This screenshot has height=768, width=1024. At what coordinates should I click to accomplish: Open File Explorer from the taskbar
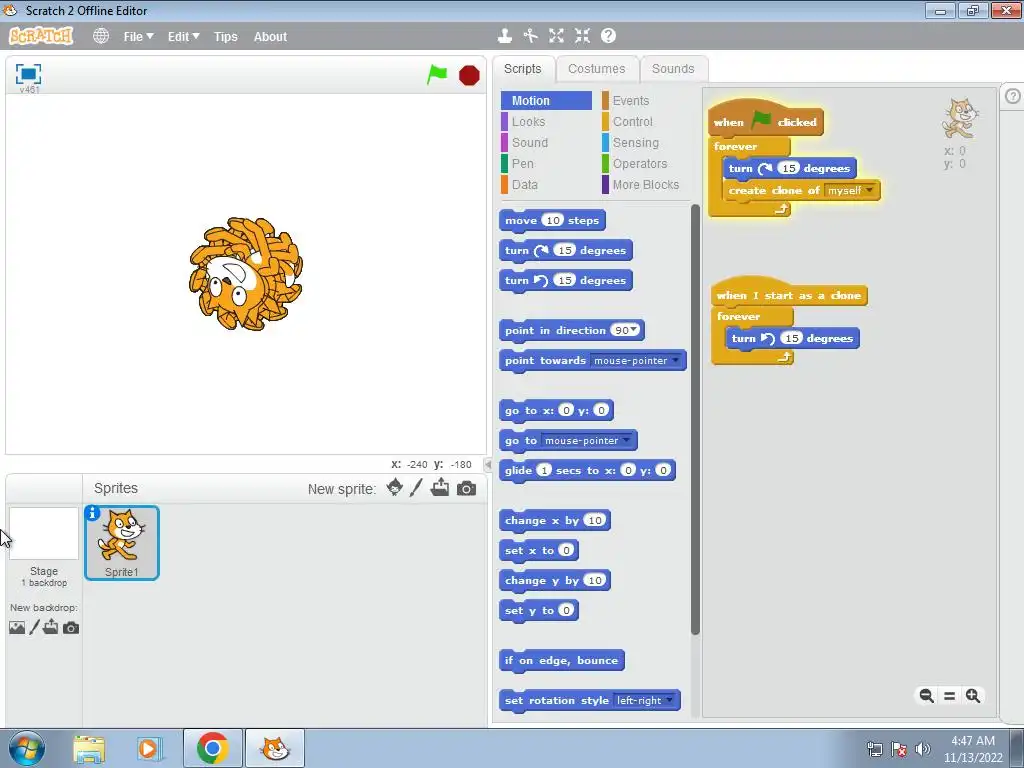click(x=89, y=748)
